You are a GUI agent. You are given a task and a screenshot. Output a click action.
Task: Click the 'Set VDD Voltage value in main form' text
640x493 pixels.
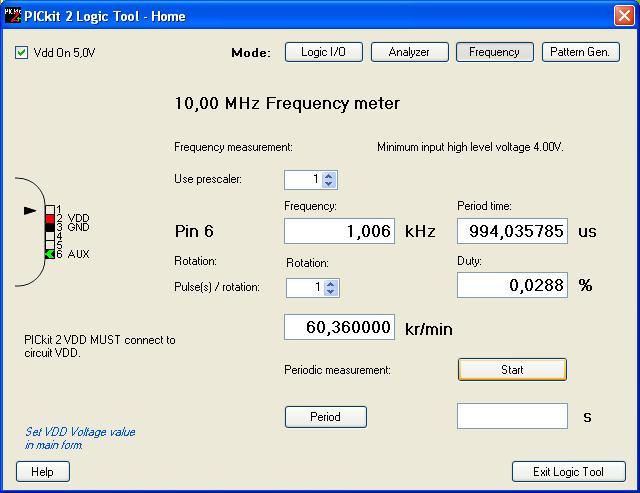coord(80,438)
